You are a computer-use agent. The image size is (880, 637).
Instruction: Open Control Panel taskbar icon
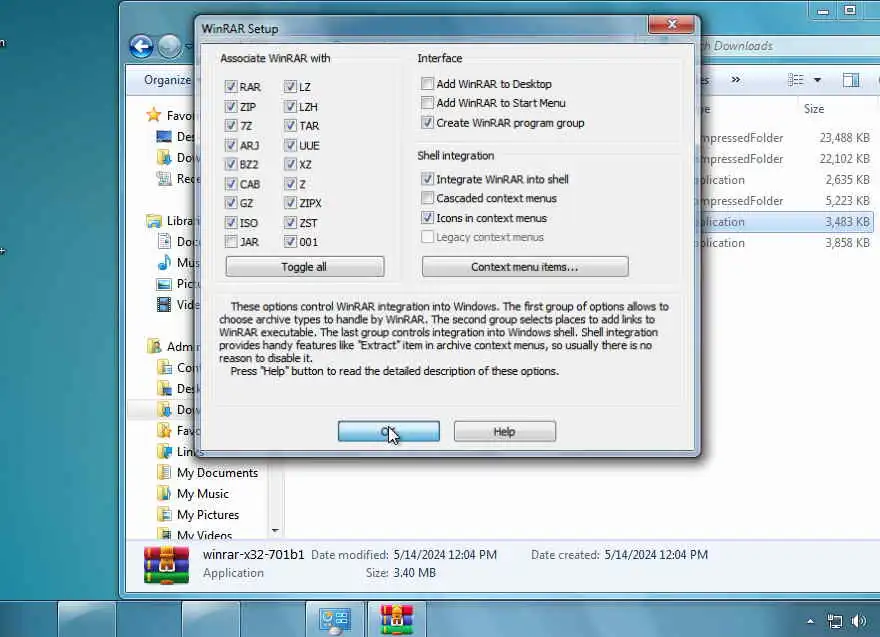[335, 620]
